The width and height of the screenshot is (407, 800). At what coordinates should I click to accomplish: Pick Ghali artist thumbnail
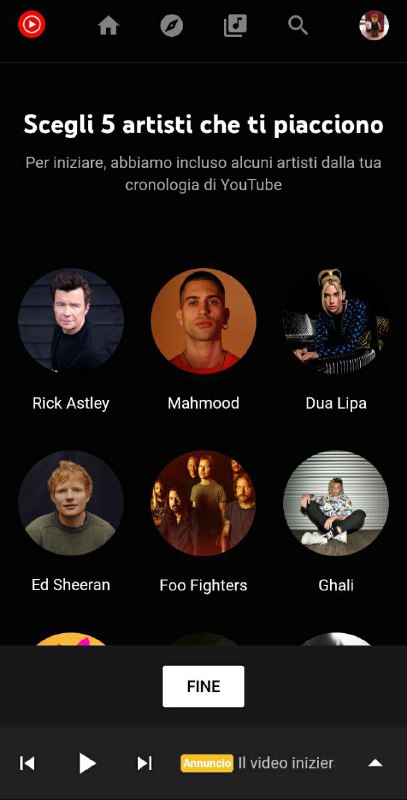336,503
